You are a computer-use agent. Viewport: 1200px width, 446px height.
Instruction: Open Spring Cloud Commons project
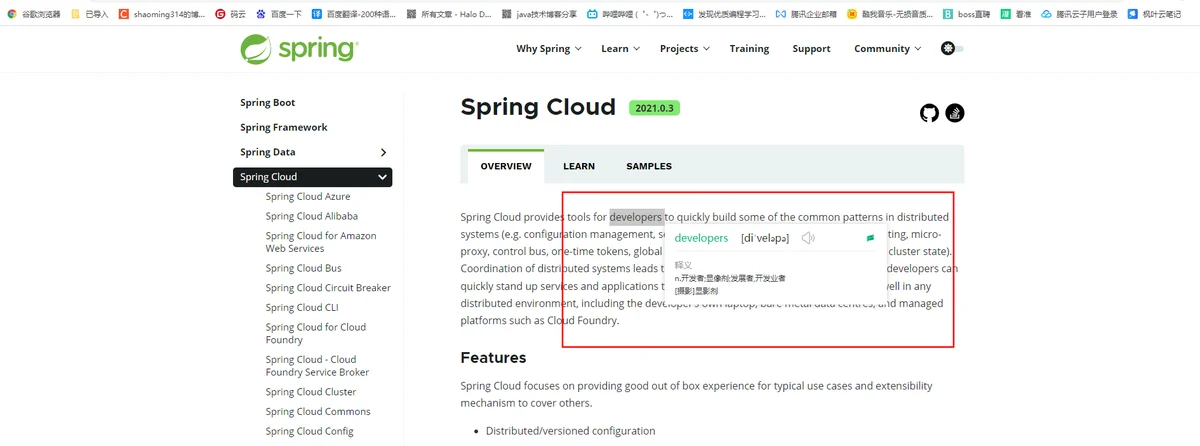[x=318, y=411]
